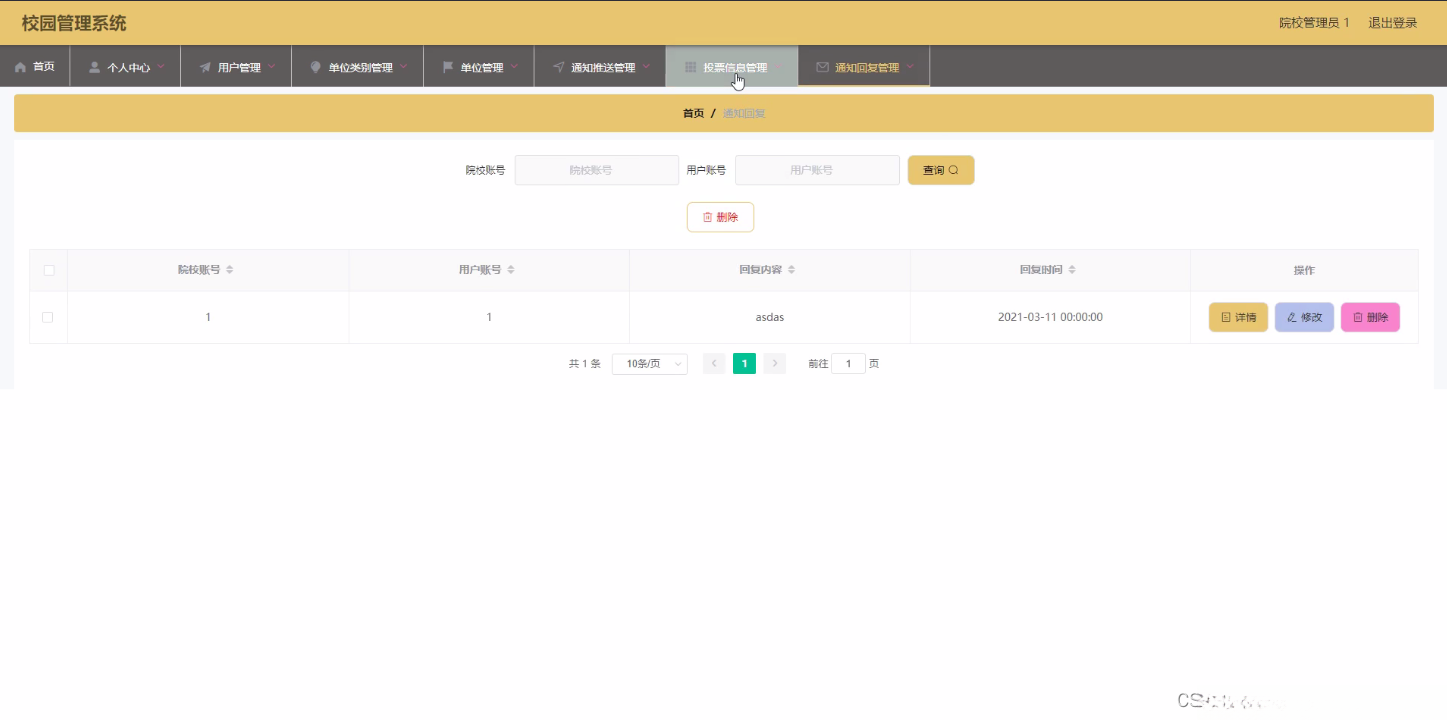This screenshot has width=1447, height=720.
Task: Click the asdas reply content cell
Action: 769,317
